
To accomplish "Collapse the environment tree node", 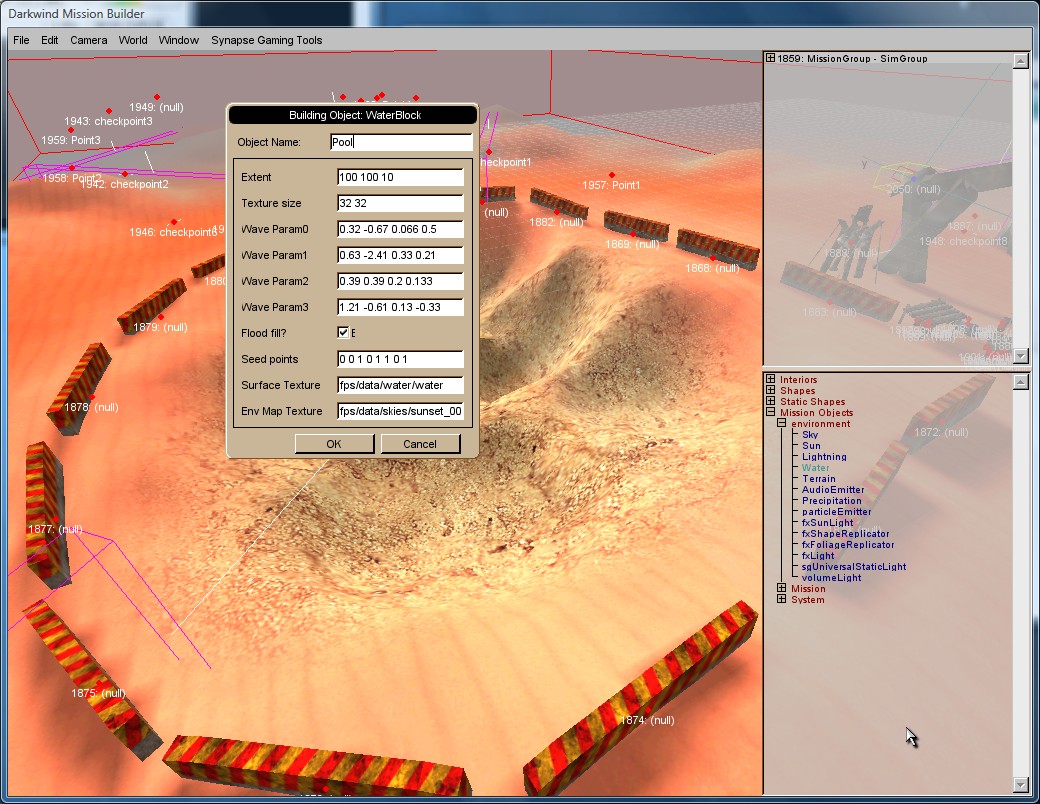I will [x=781, y=424].
